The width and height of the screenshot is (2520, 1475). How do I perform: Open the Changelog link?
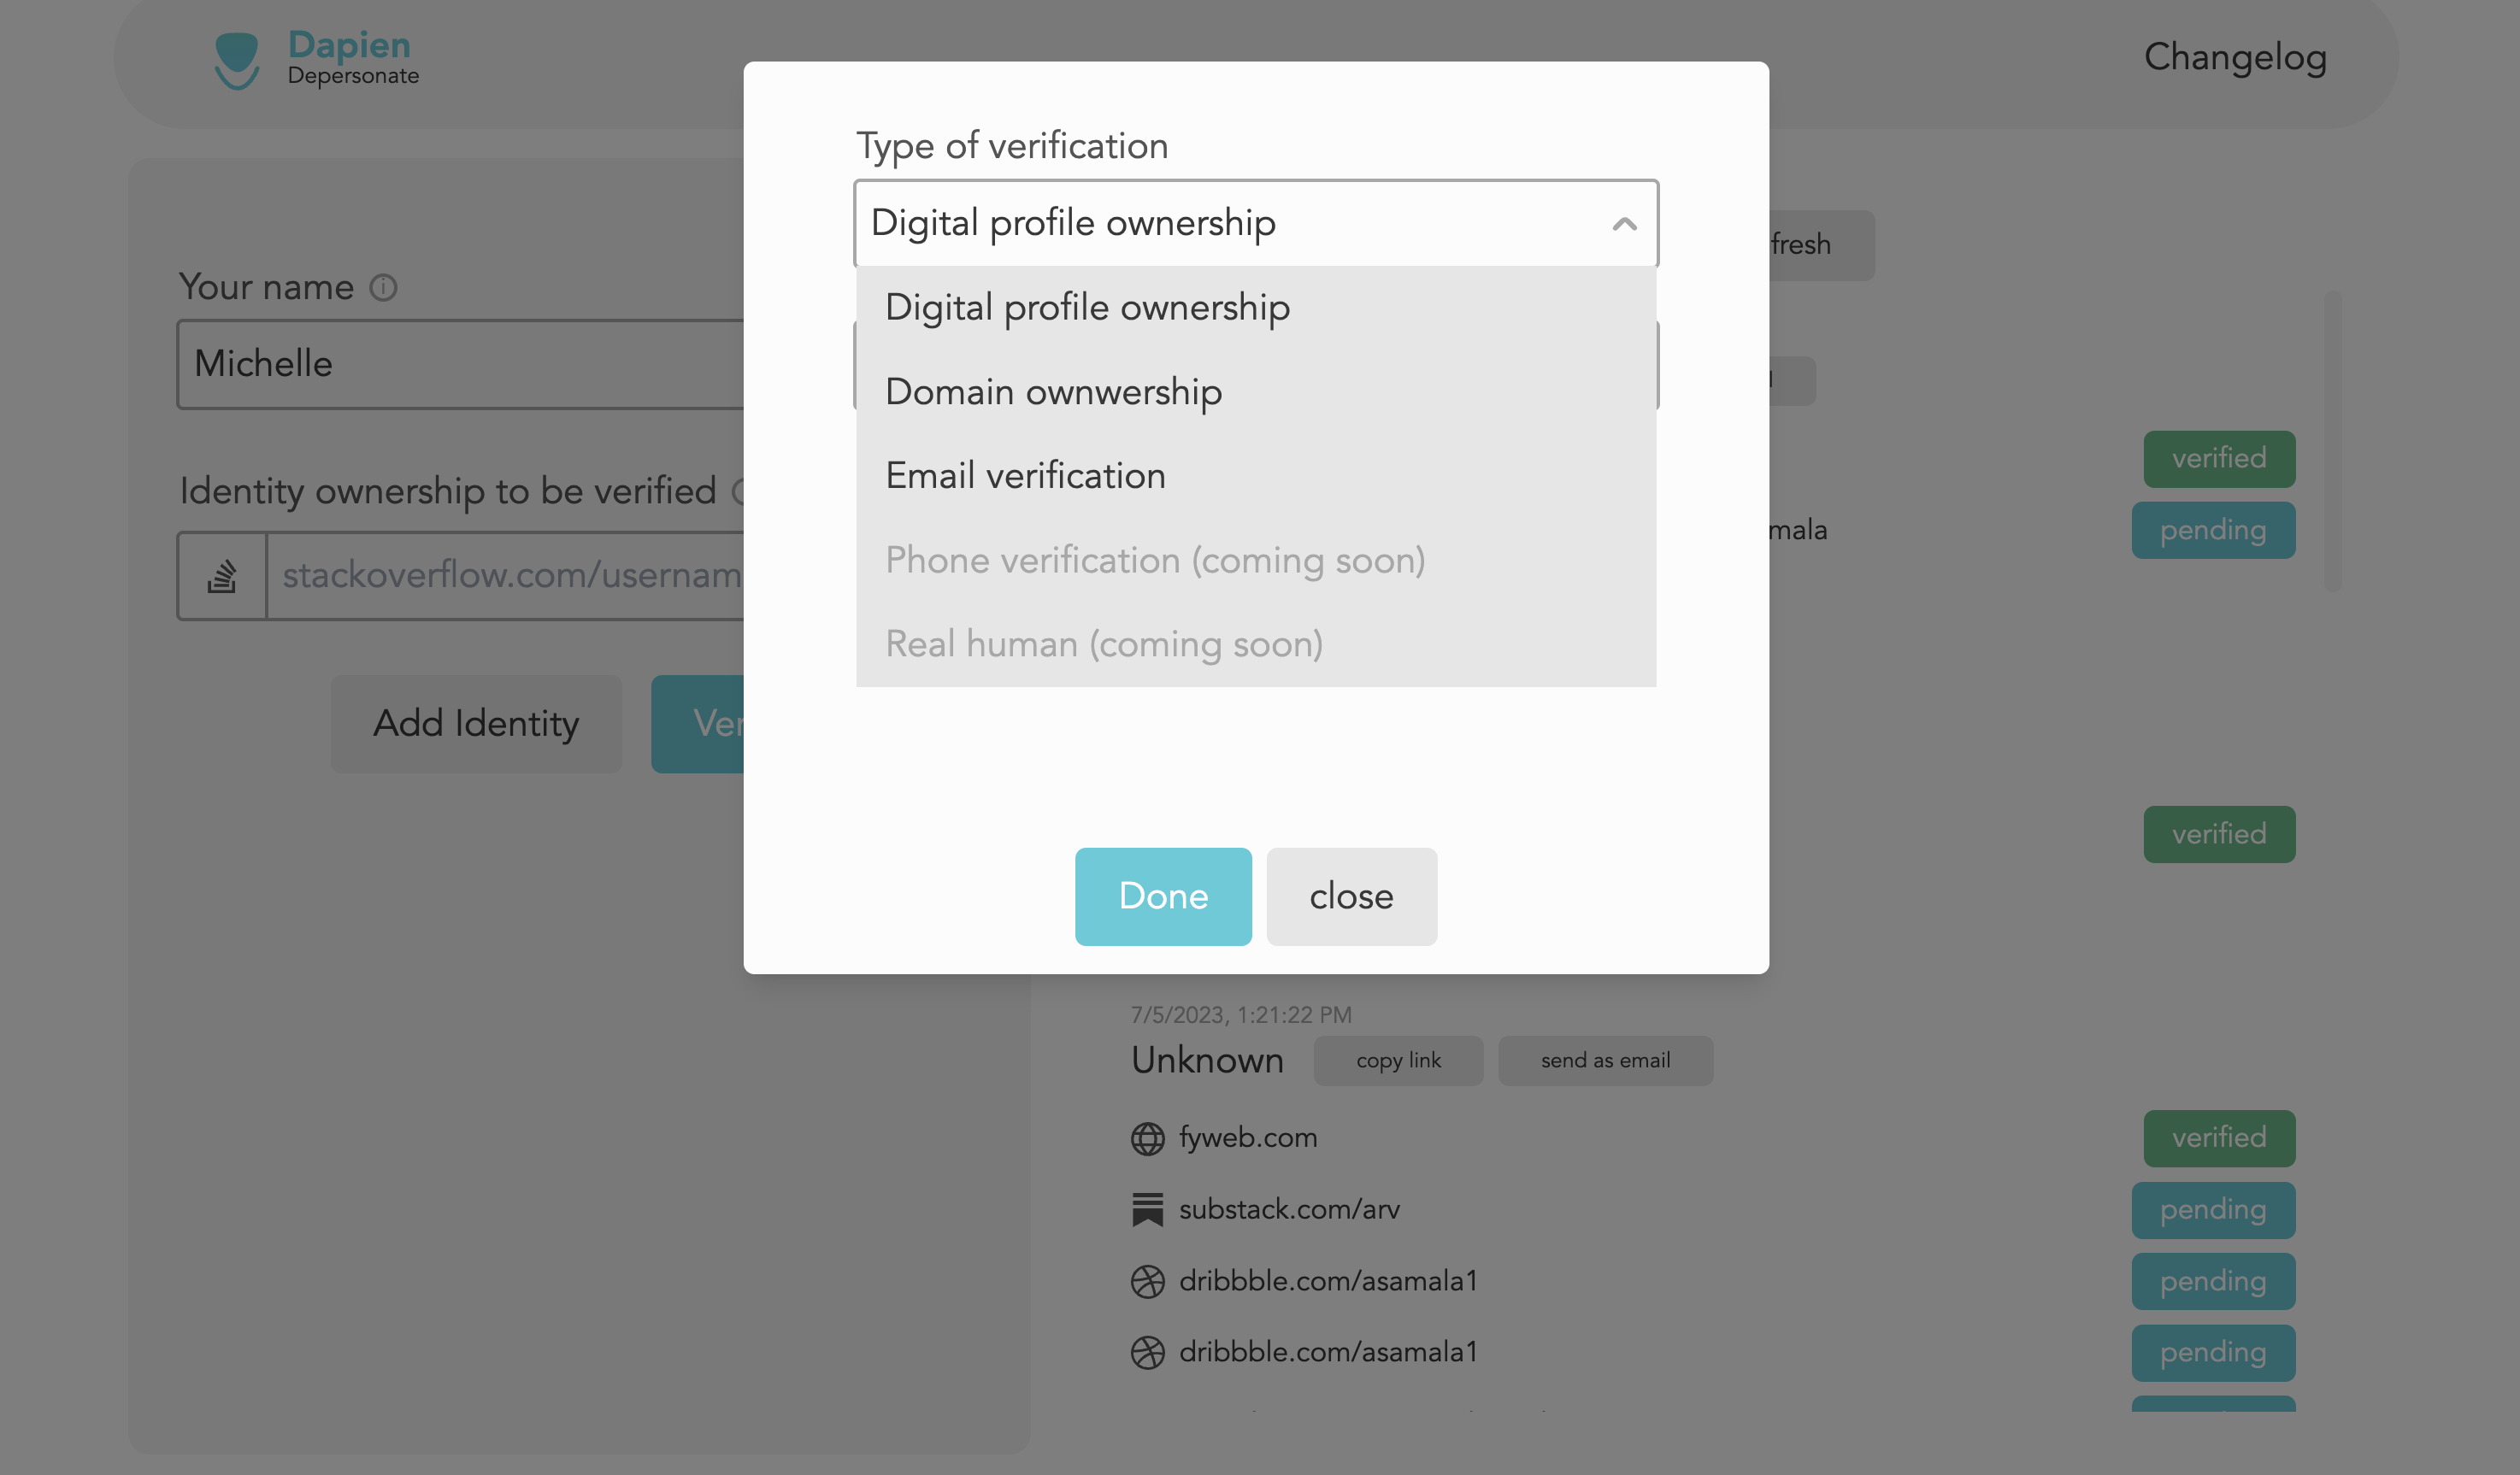[2235, 57]
